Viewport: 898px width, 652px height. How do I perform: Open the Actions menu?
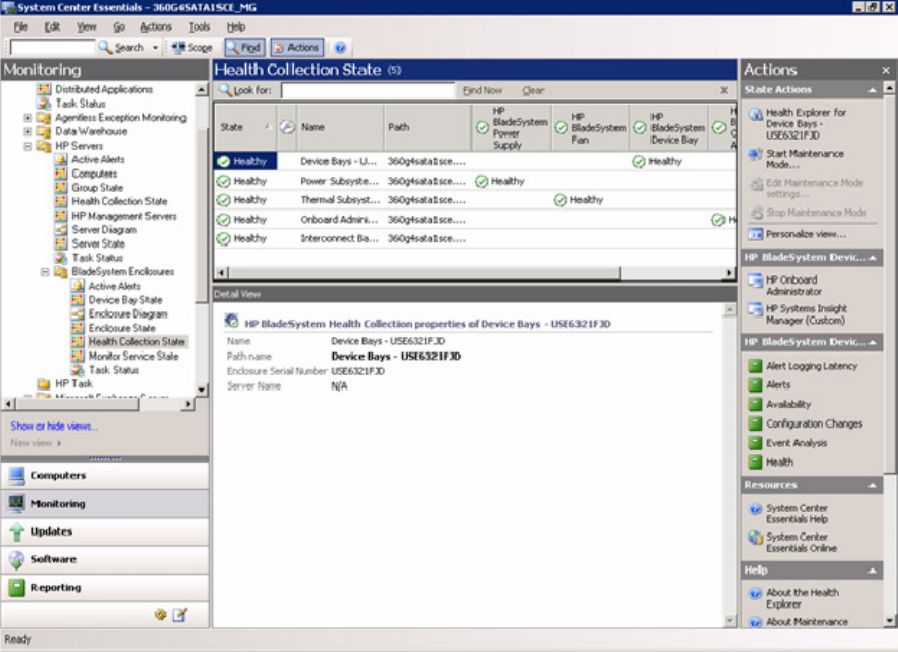[x=155, y=27]
